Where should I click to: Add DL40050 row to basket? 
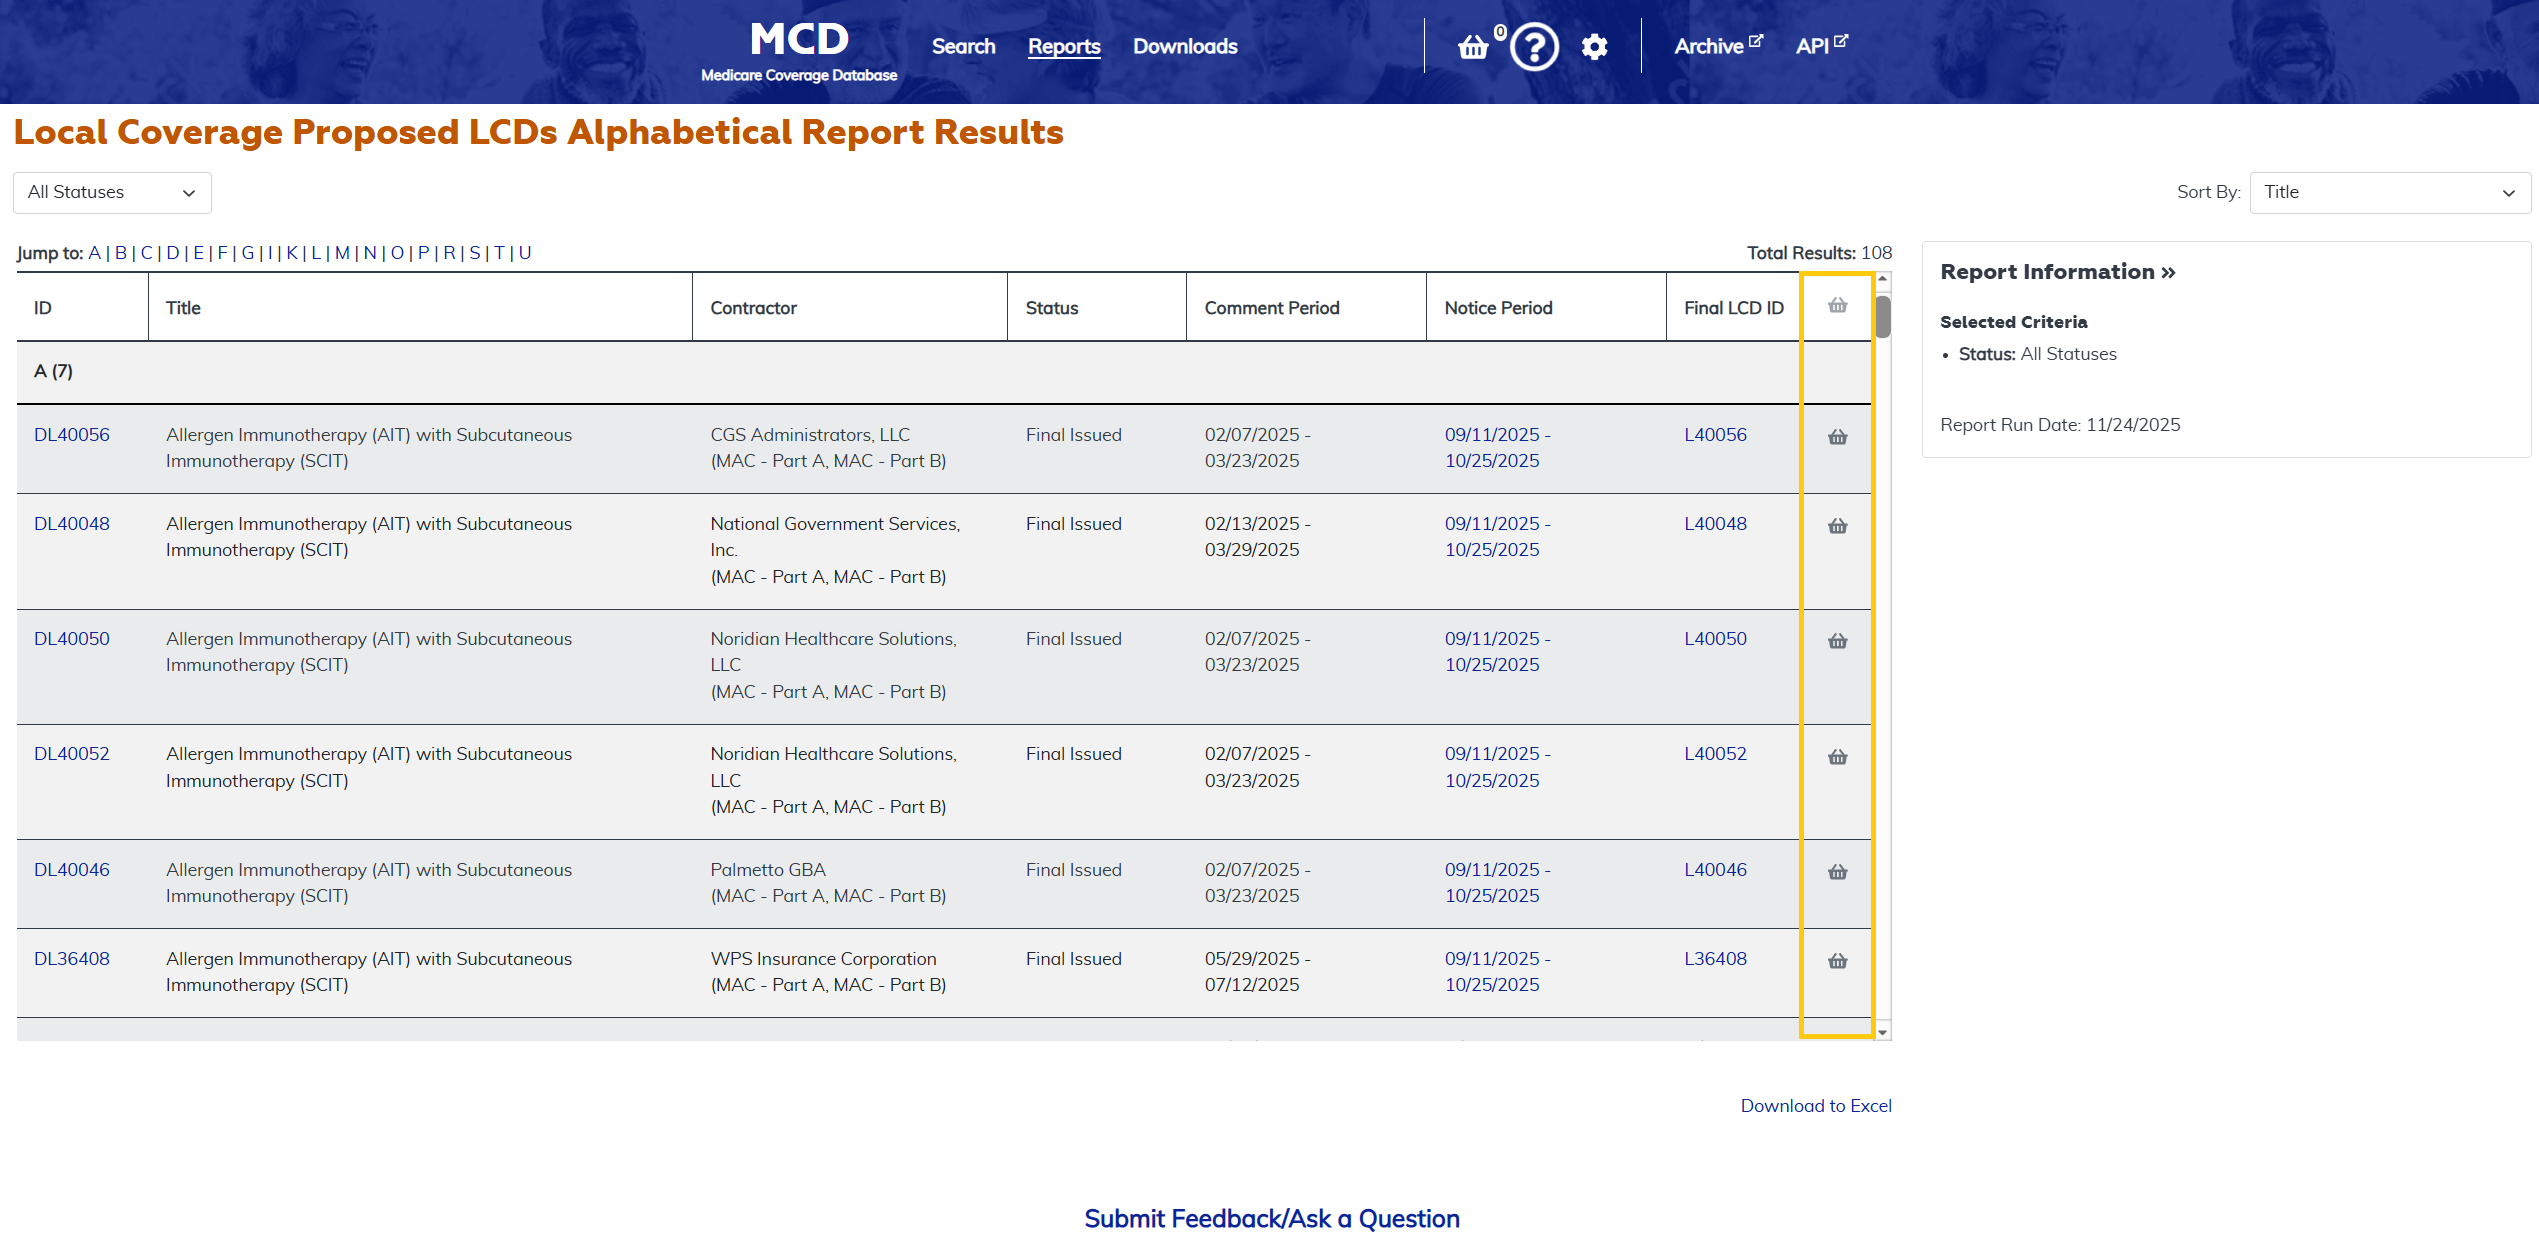click(1837, 641)
